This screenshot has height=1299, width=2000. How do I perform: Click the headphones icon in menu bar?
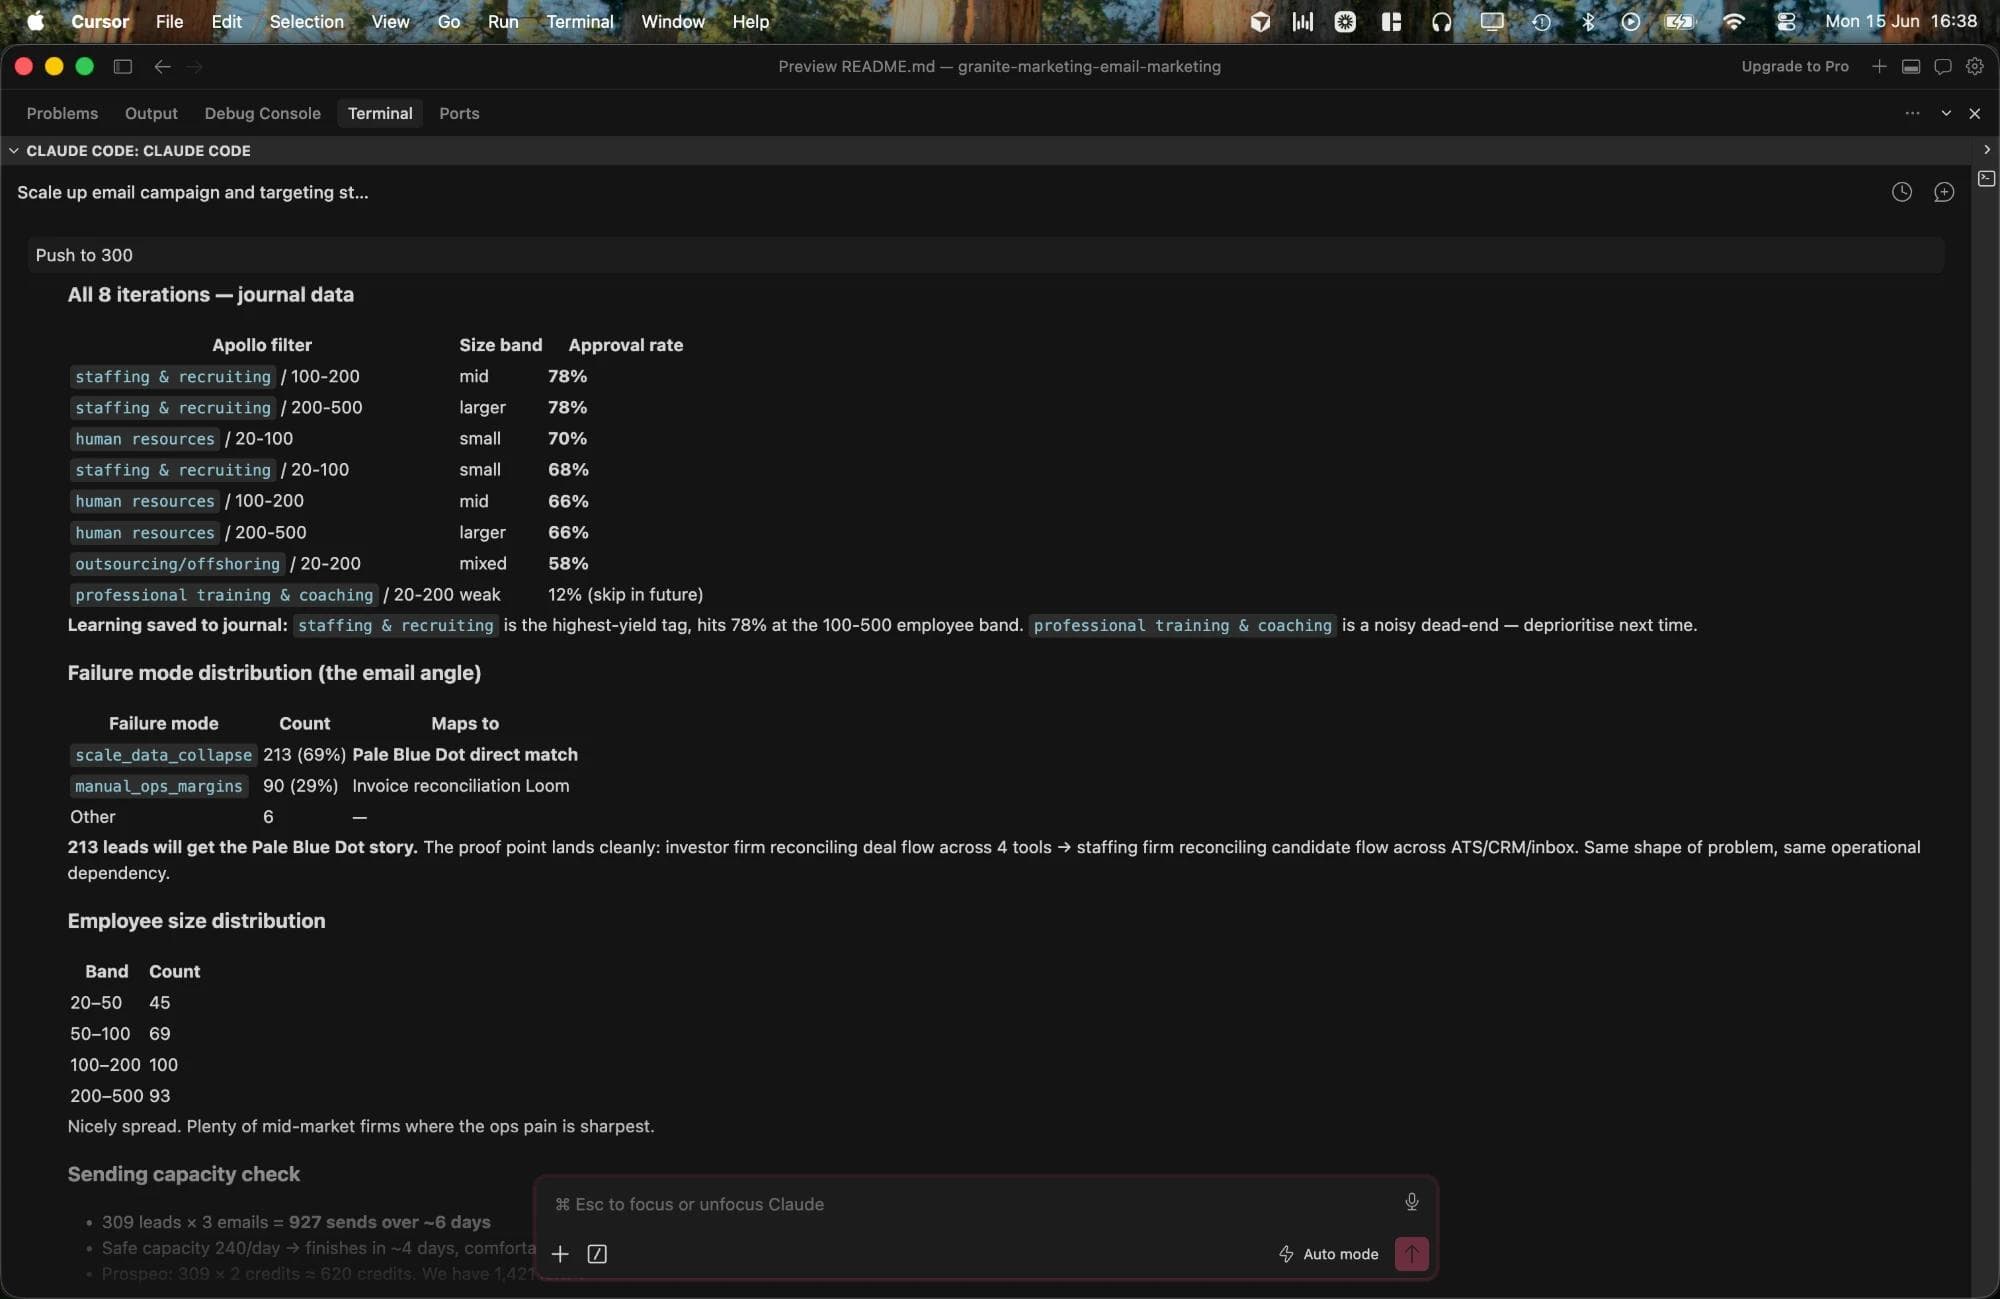[1441, 21]
